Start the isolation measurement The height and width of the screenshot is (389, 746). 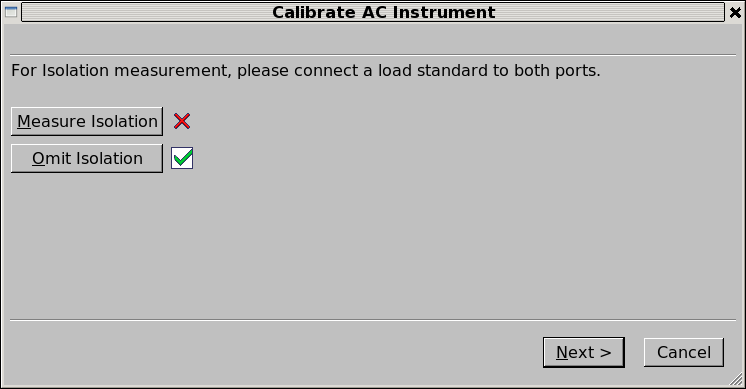tap(87, 121)
